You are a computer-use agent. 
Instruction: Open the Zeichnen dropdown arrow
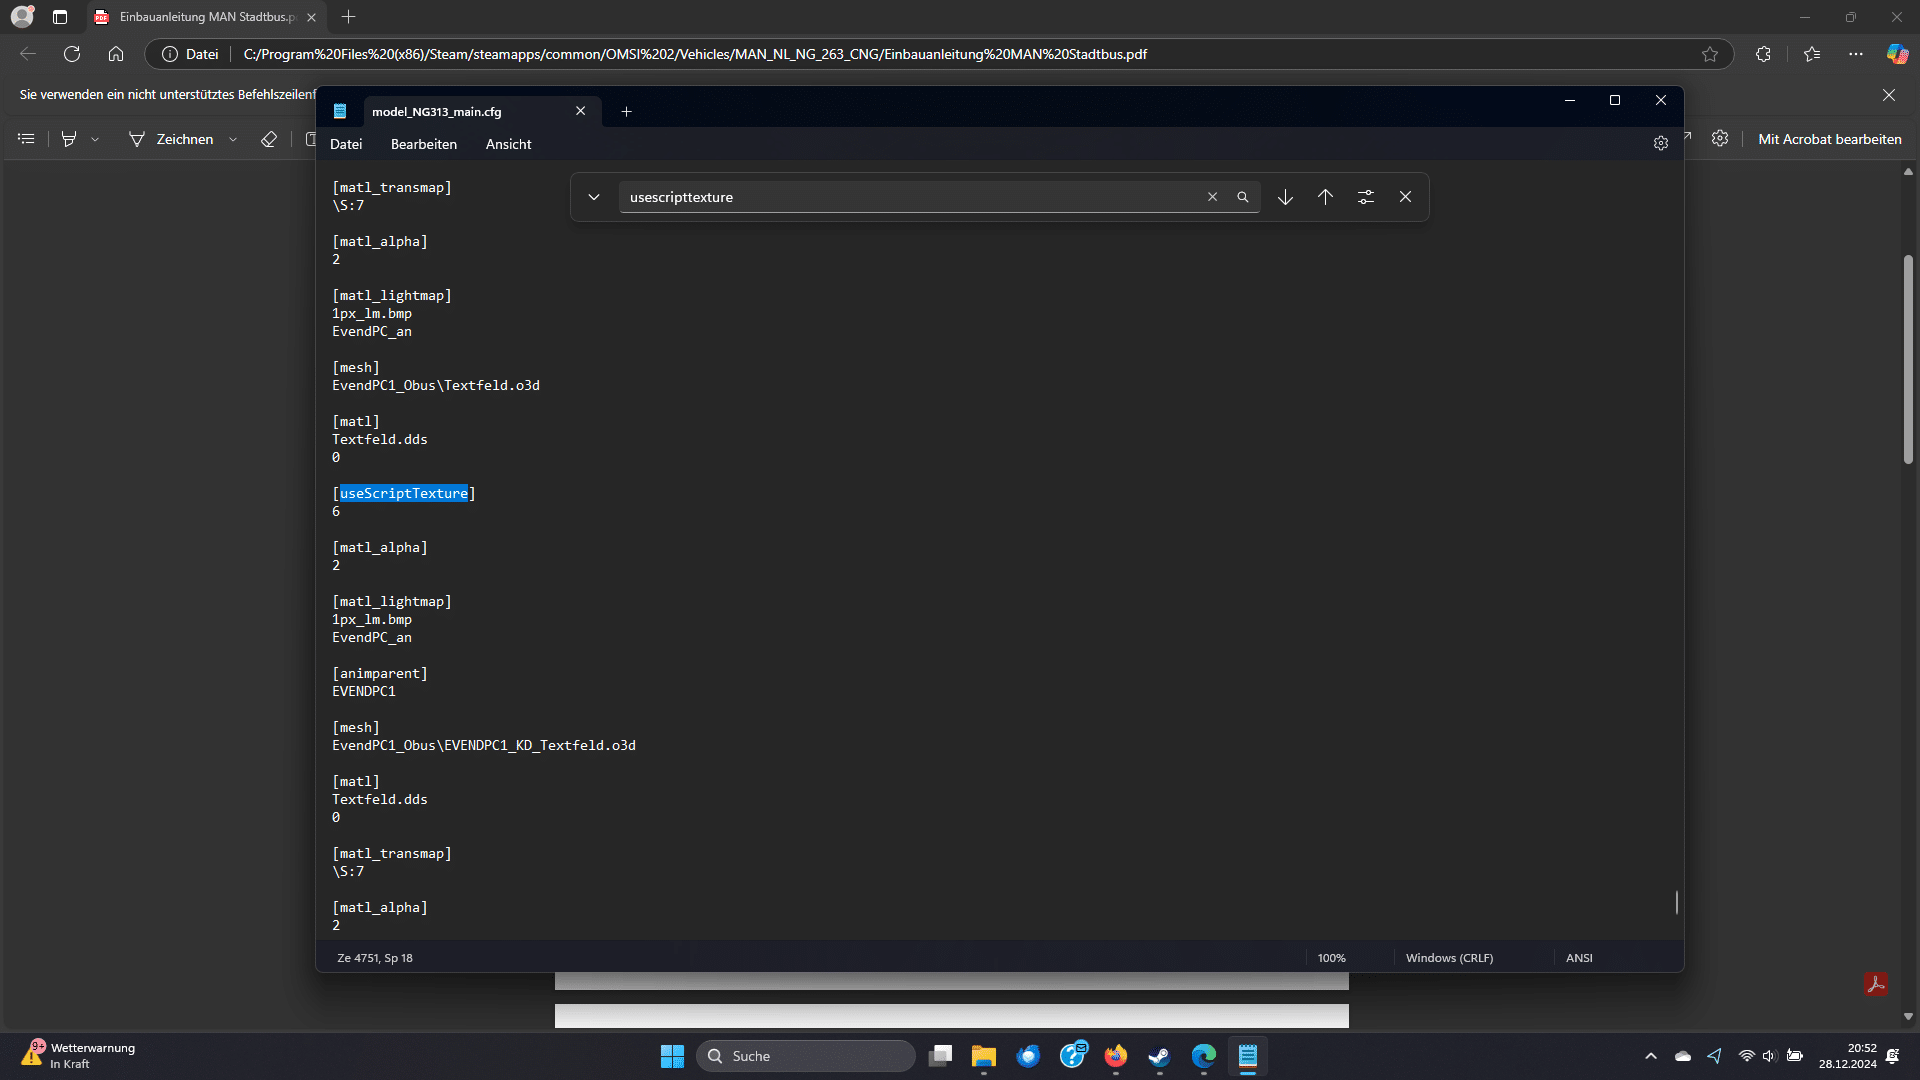233,139
